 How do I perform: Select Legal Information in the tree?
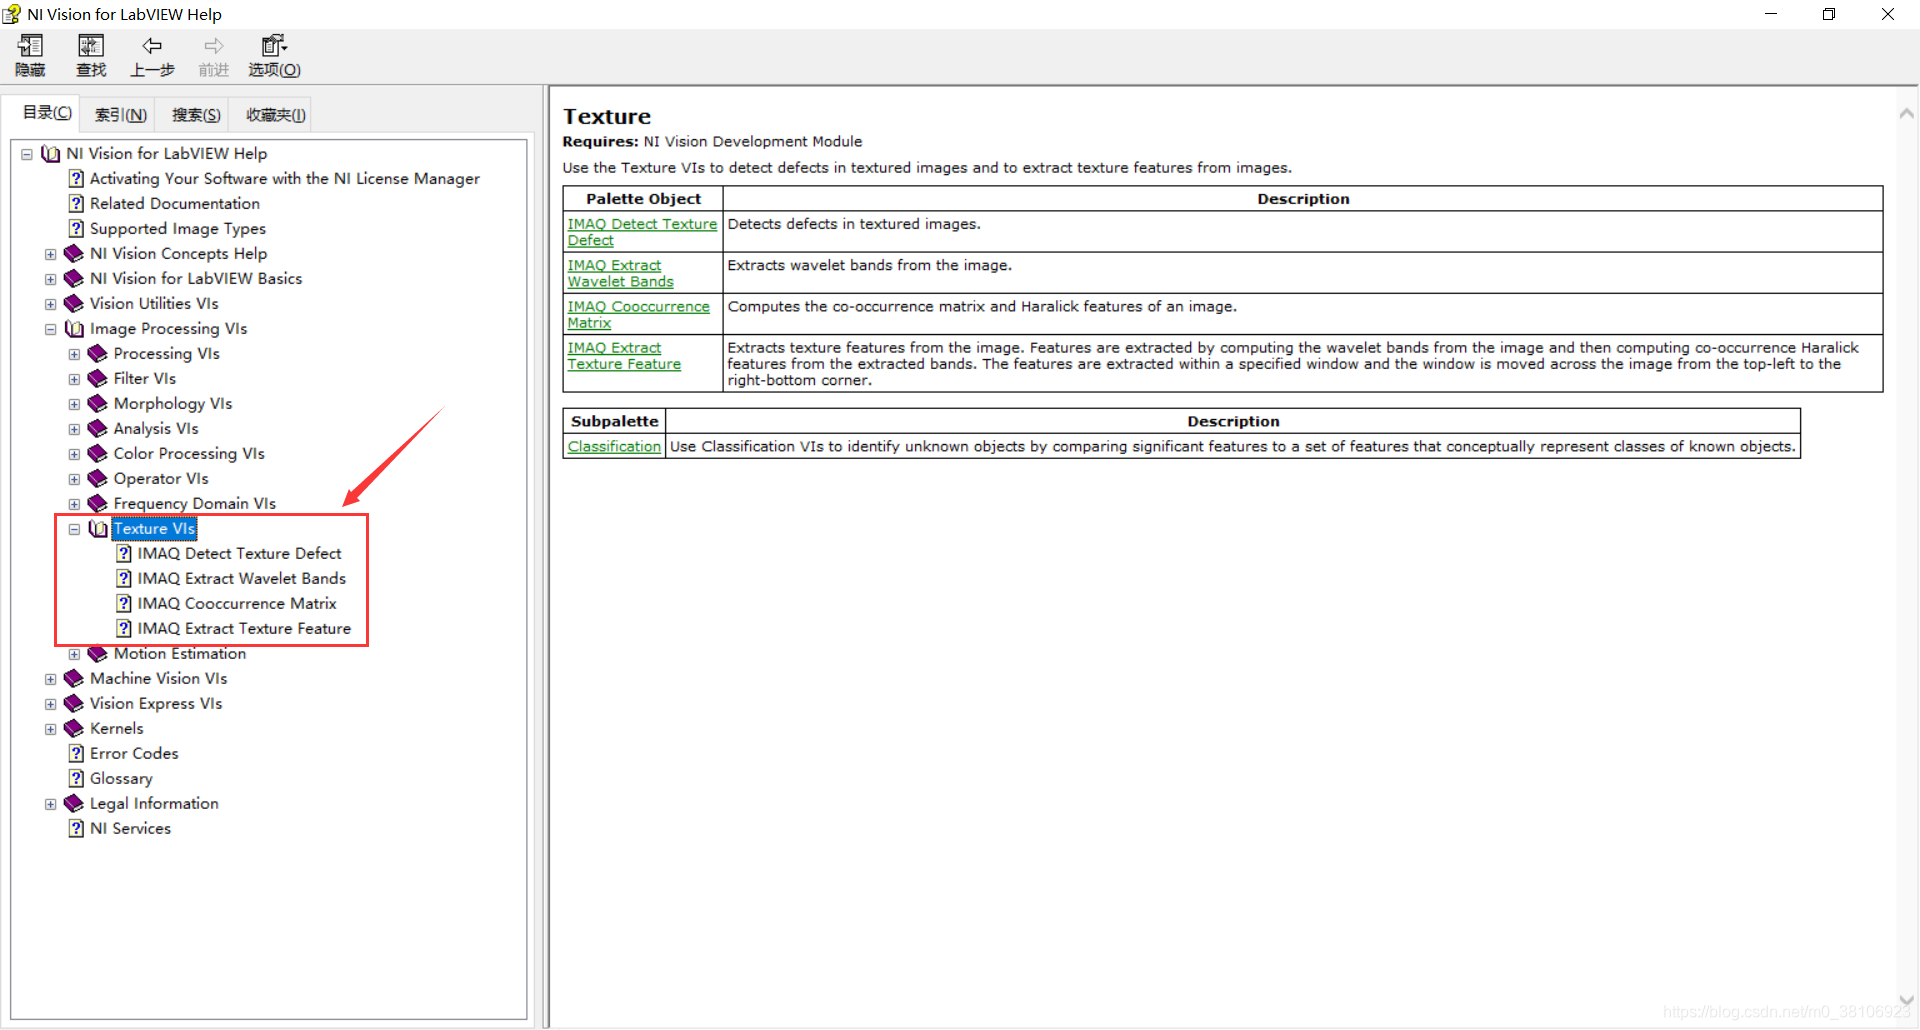pyautogui.click(x=154, y=804)
